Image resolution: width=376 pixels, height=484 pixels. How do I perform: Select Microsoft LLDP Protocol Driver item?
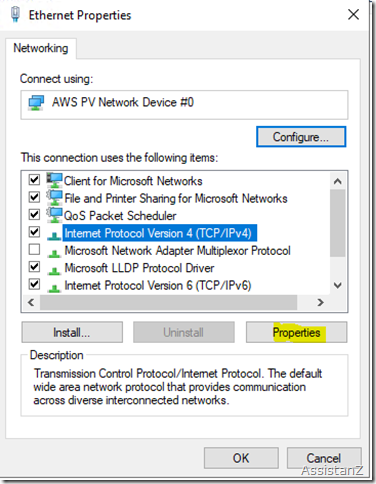(x=139, y=268)
